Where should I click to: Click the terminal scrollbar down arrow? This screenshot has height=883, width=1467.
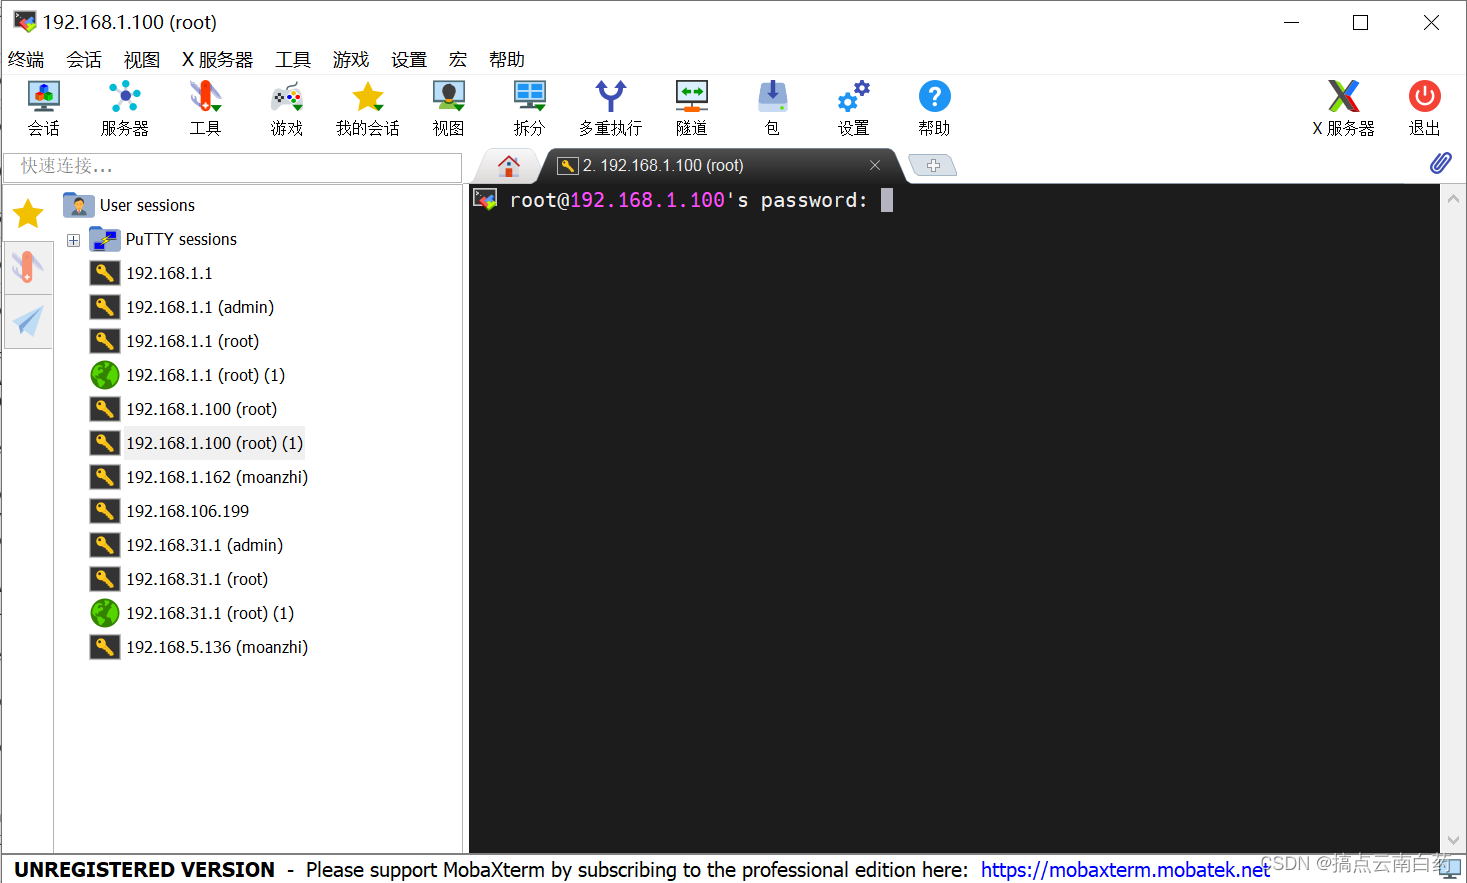[x=1453, y=841]
